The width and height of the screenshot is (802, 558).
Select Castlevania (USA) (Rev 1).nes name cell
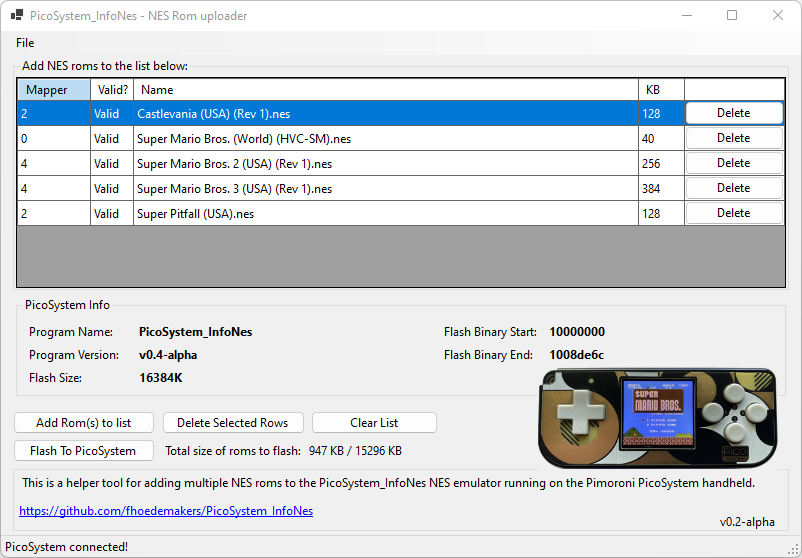[386, 114]
